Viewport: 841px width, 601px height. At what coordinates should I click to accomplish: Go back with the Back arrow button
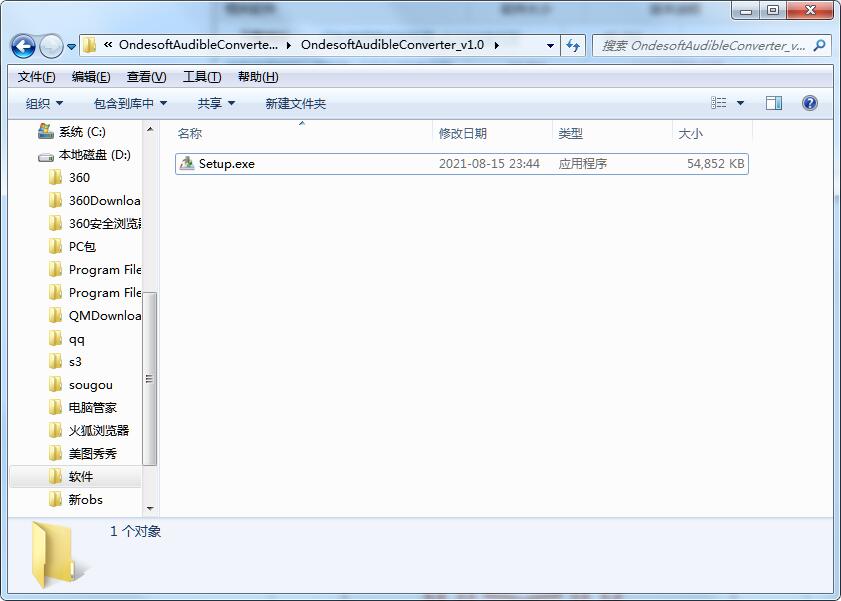click(x=23, y=47)
